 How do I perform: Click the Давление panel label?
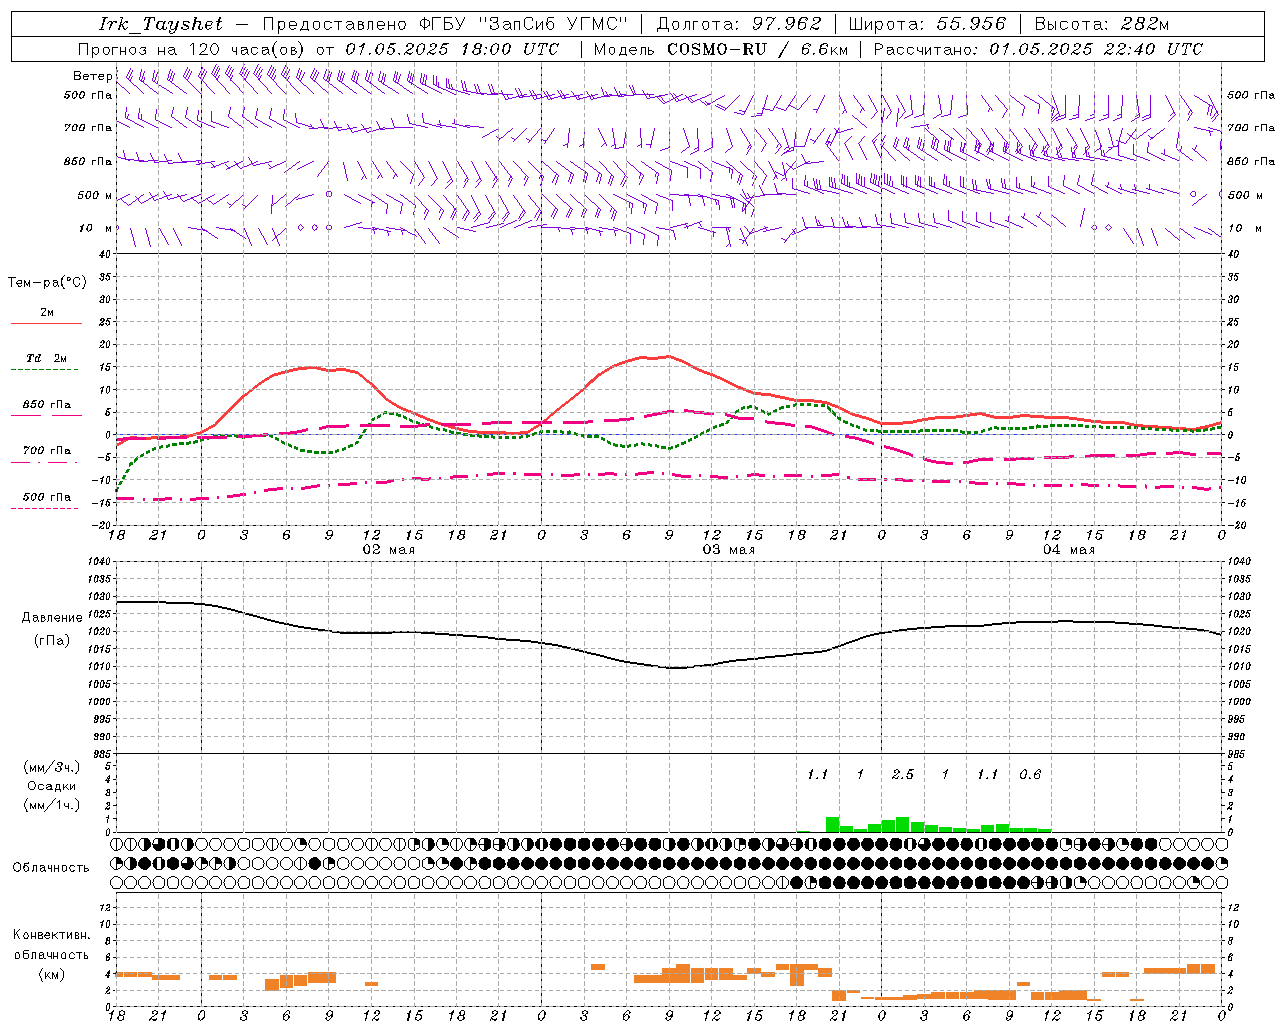[52, 618]
